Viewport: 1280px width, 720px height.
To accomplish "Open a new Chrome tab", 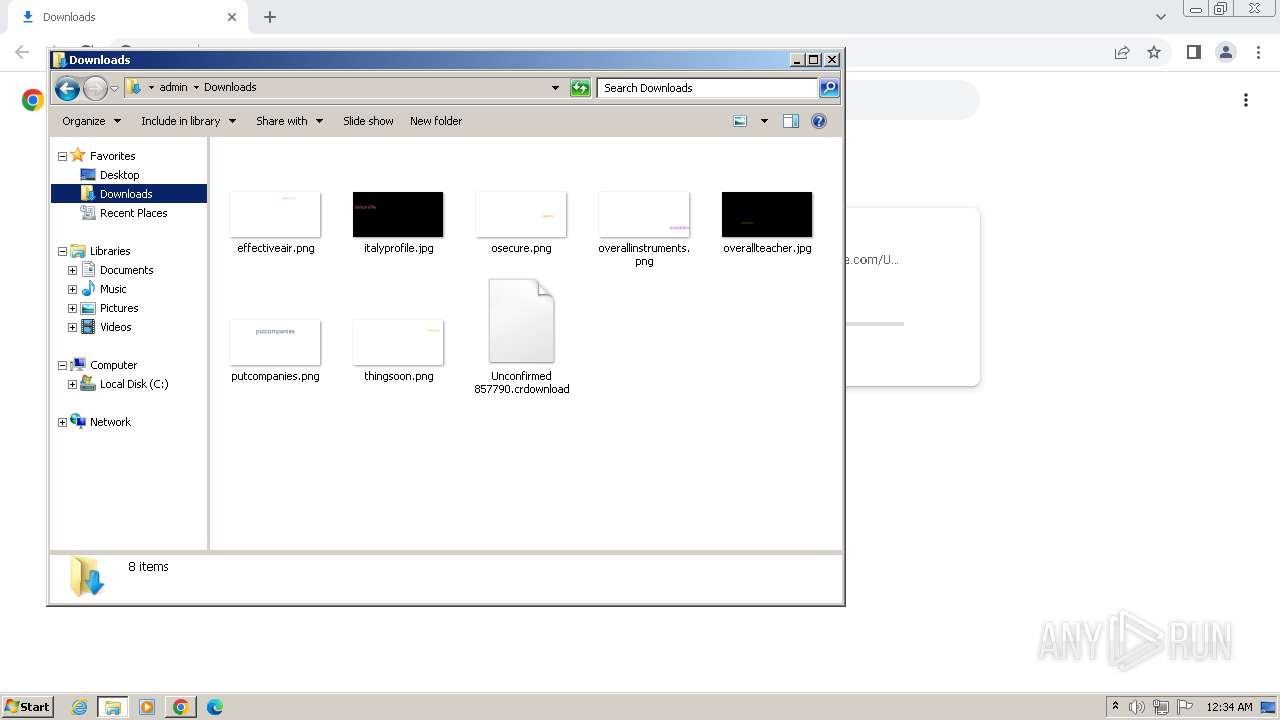I will click(x=270, y=17).
